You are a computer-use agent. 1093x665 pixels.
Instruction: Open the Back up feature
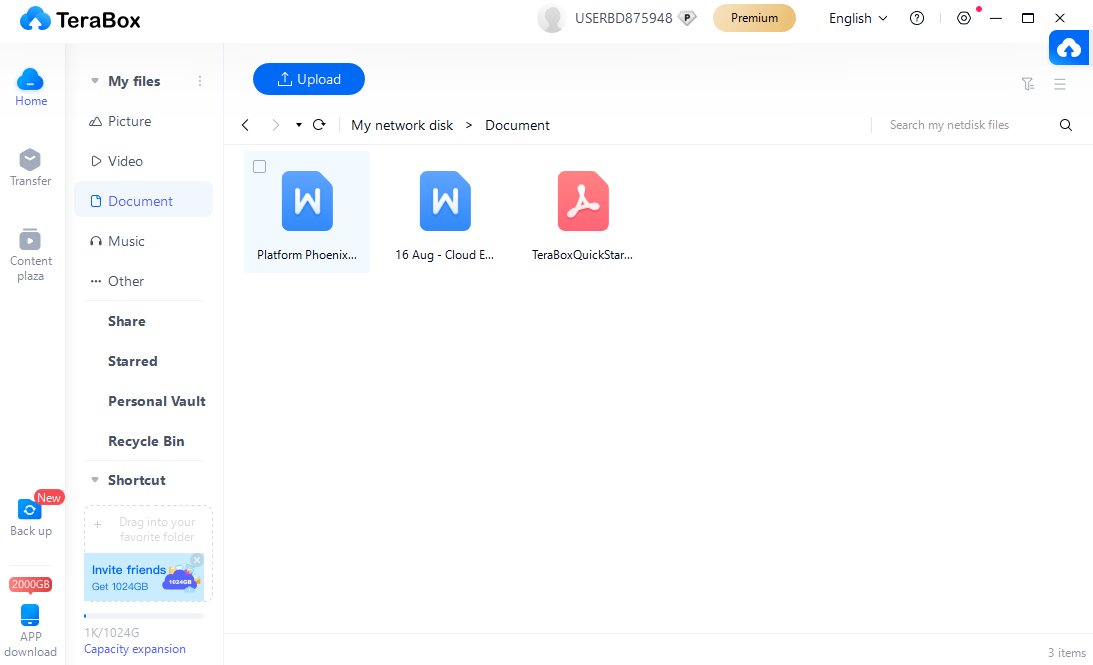[x=30, y=519]
